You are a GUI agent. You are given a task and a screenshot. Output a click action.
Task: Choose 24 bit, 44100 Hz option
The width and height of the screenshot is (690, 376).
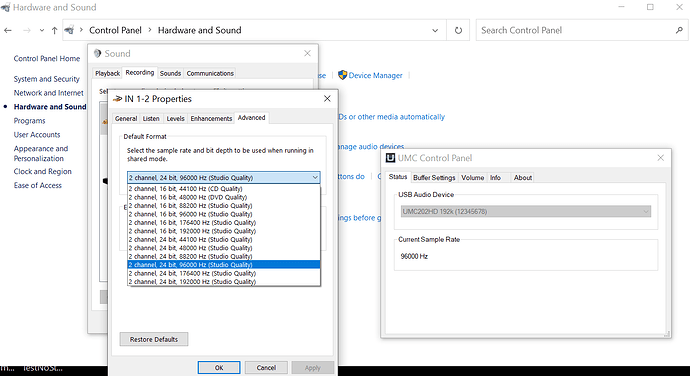(224, 240)
